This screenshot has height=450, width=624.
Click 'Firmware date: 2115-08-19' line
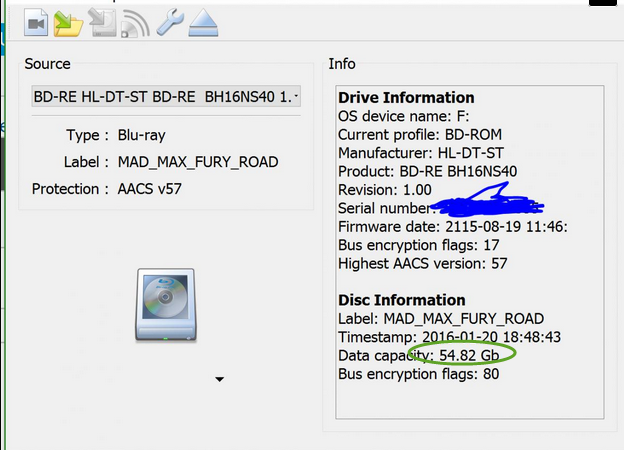(x=452, y=226)
